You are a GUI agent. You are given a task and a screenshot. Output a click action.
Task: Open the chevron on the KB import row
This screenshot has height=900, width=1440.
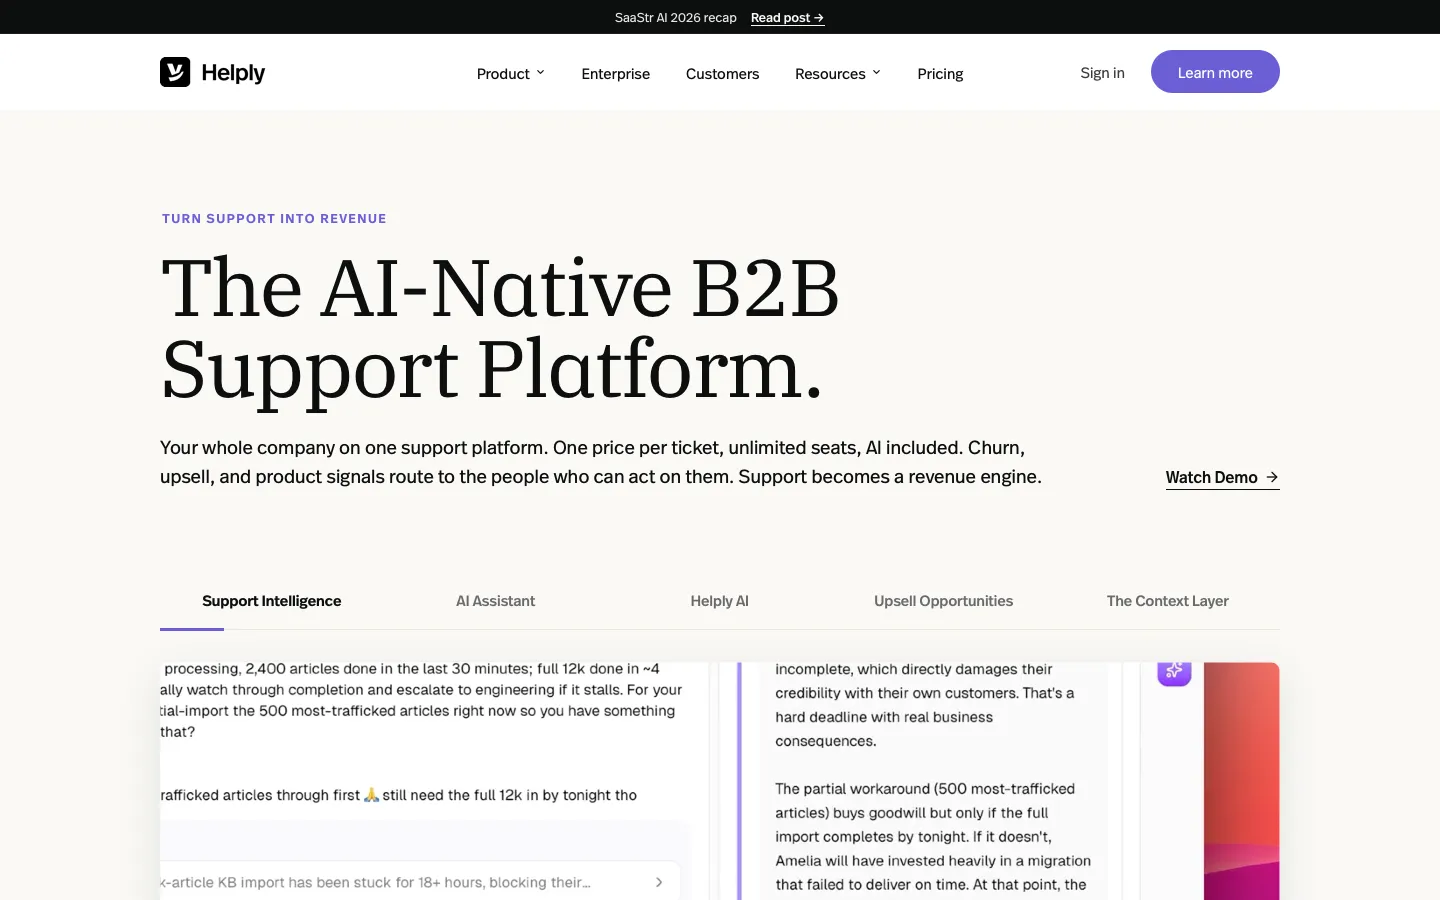coord(659,882)
